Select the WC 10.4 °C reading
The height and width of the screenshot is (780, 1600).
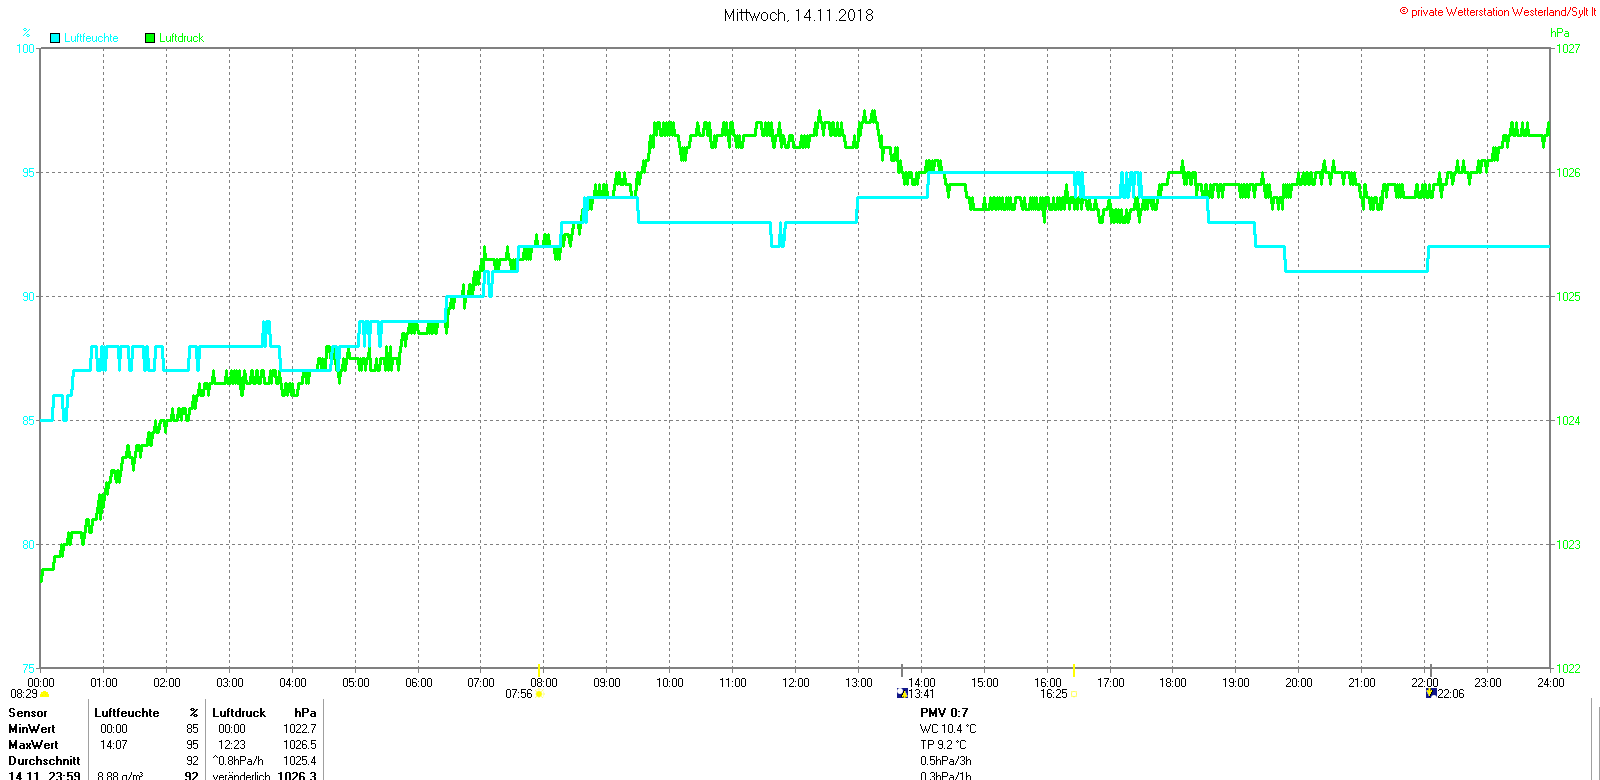pyautogui.click(x=948, y=729)
